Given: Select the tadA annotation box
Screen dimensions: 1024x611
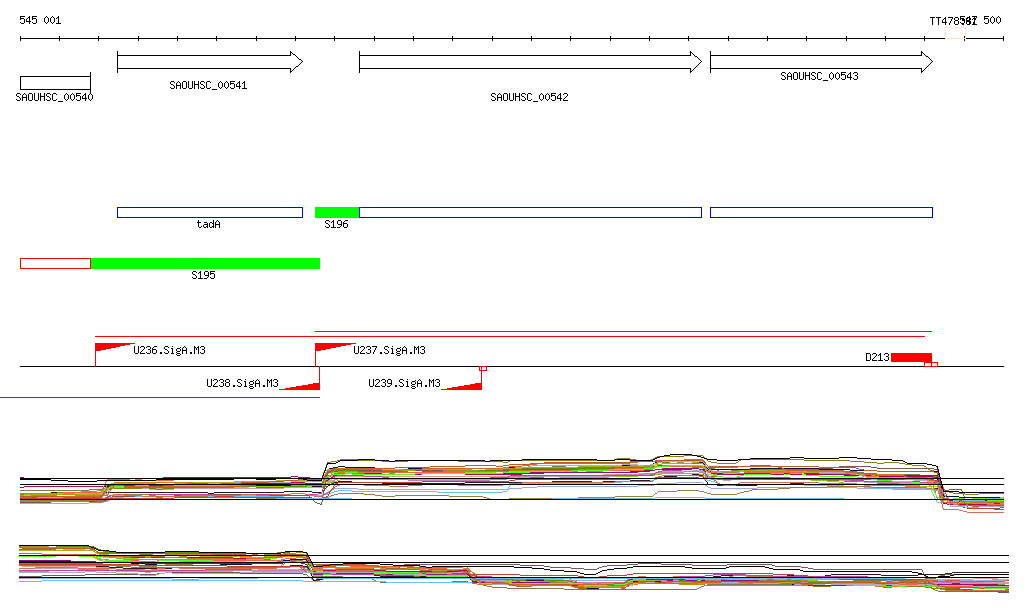Looking at the screenshot, I should coord(209,212).
